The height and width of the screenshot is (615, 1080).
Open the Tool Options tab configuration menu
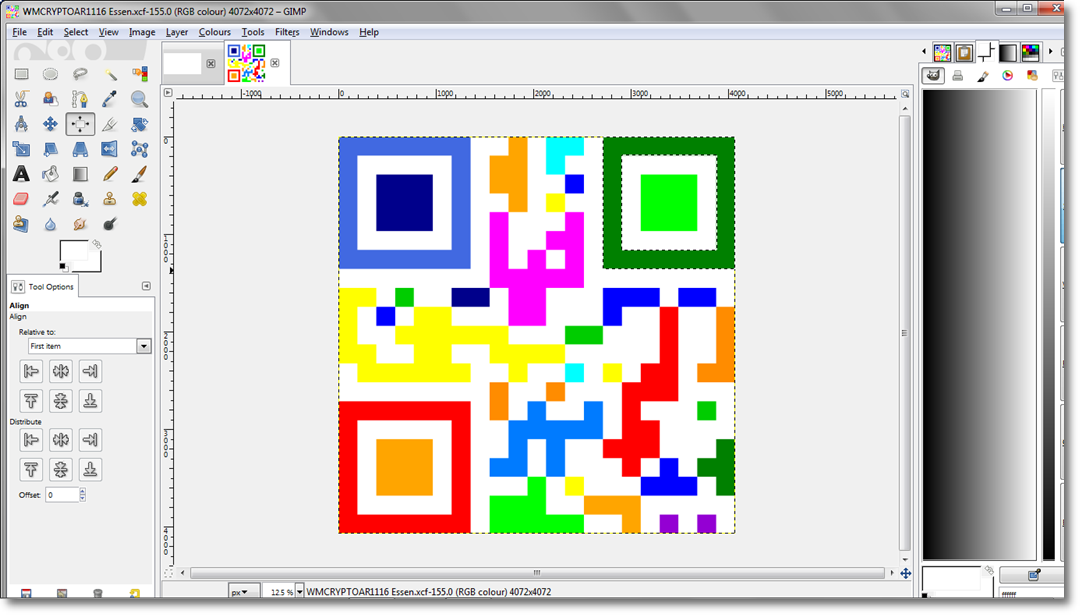click(146, 286)
